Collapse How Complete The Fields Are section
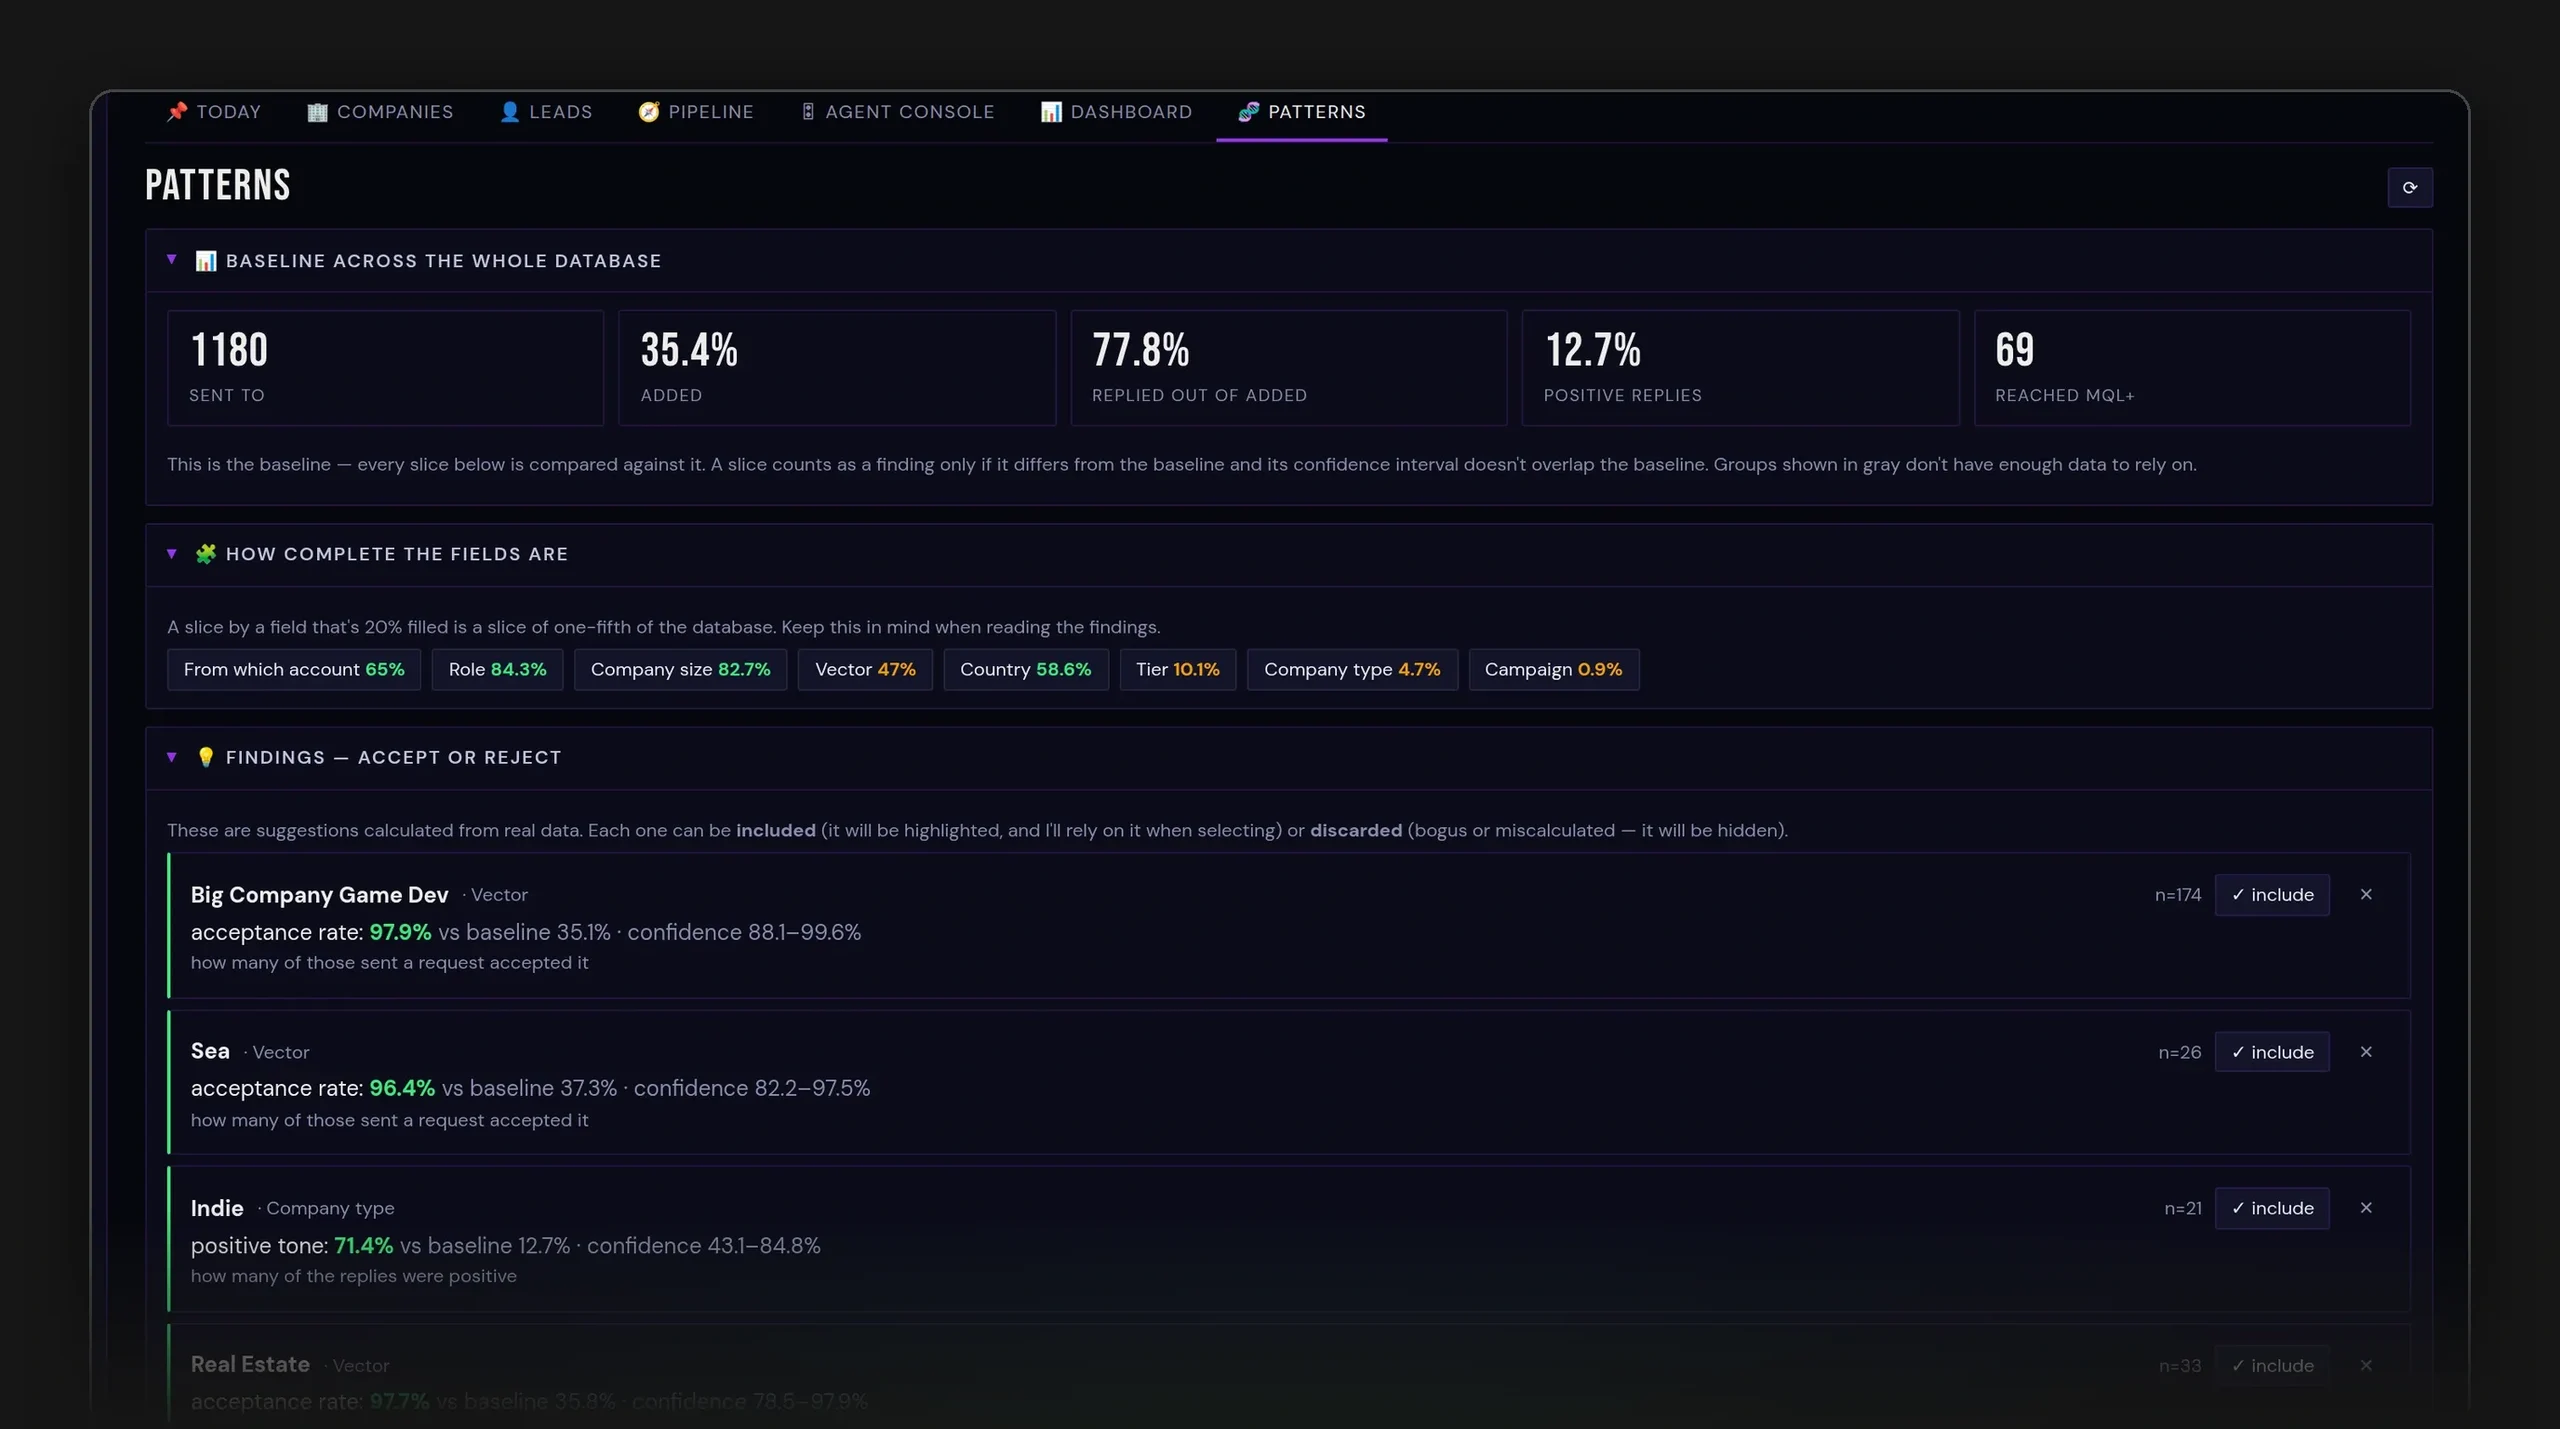Image resolution: width=2560 pixels, height=1429 pixels. pos(171,553)
